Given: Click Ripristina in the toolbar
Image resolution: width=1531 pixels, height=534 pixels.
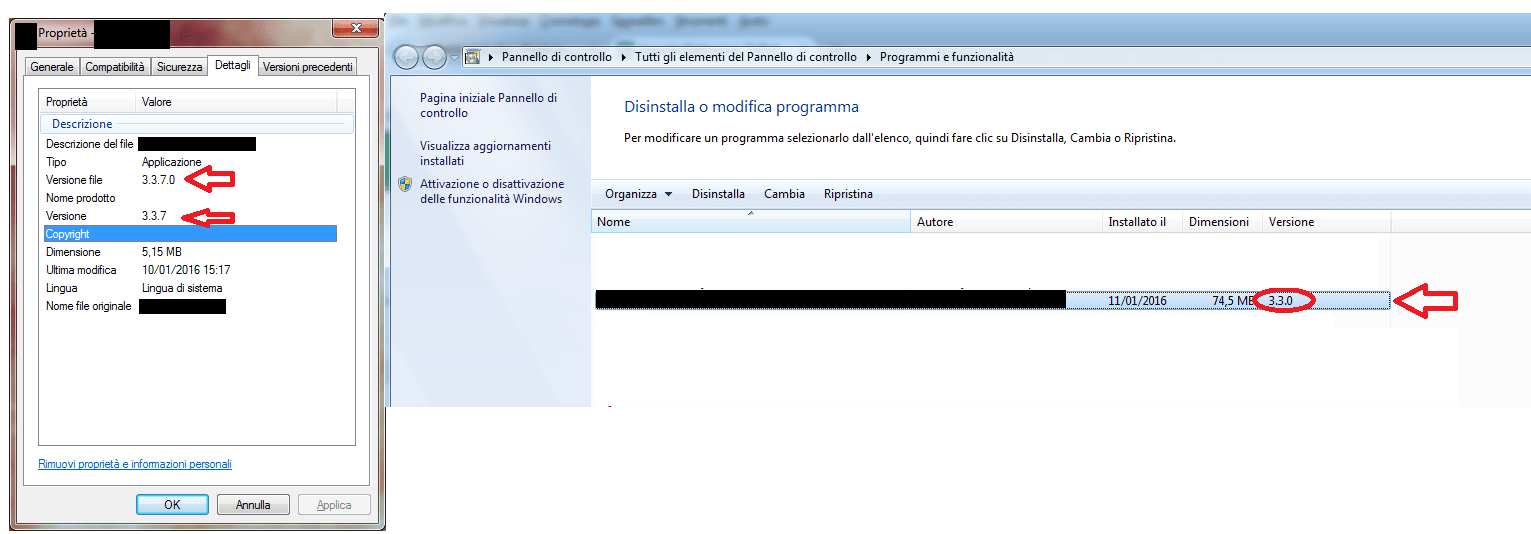Looking at the screenshot, I should click(x=848, y=194).
